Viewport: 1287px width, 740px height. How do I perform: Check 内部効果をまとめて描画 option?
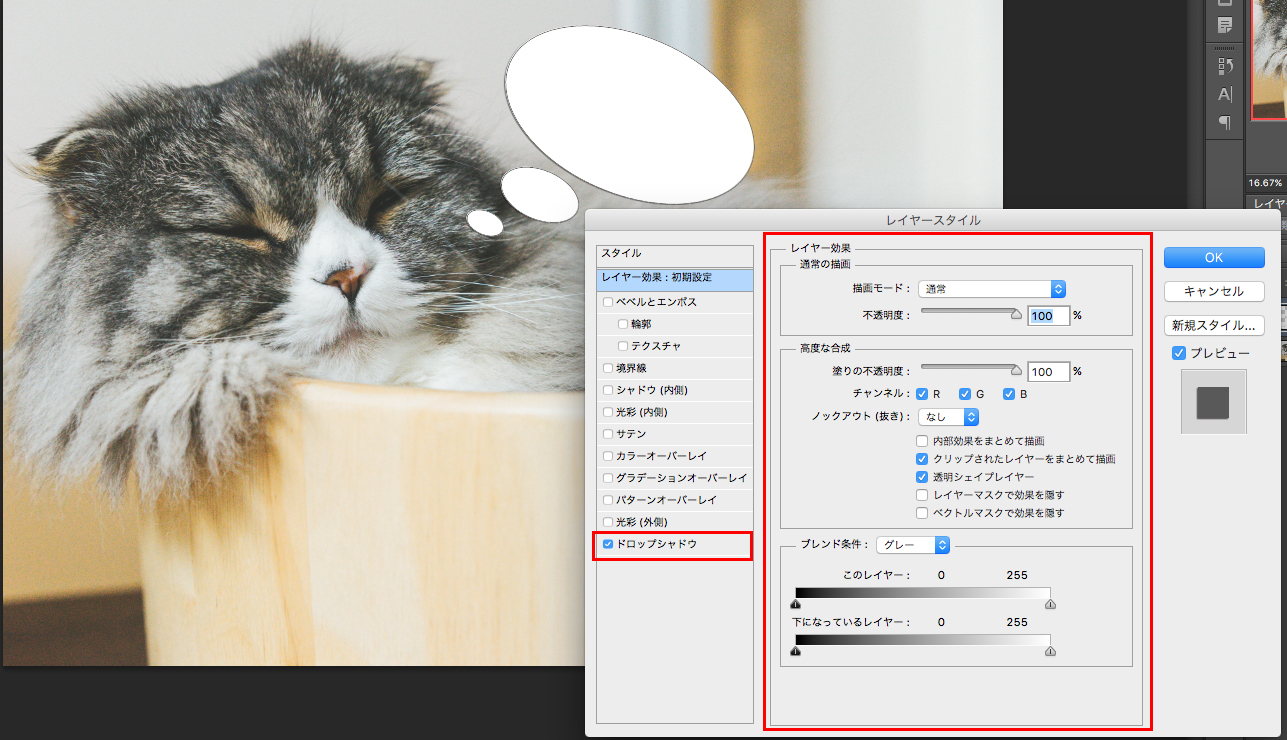[922, 441]
